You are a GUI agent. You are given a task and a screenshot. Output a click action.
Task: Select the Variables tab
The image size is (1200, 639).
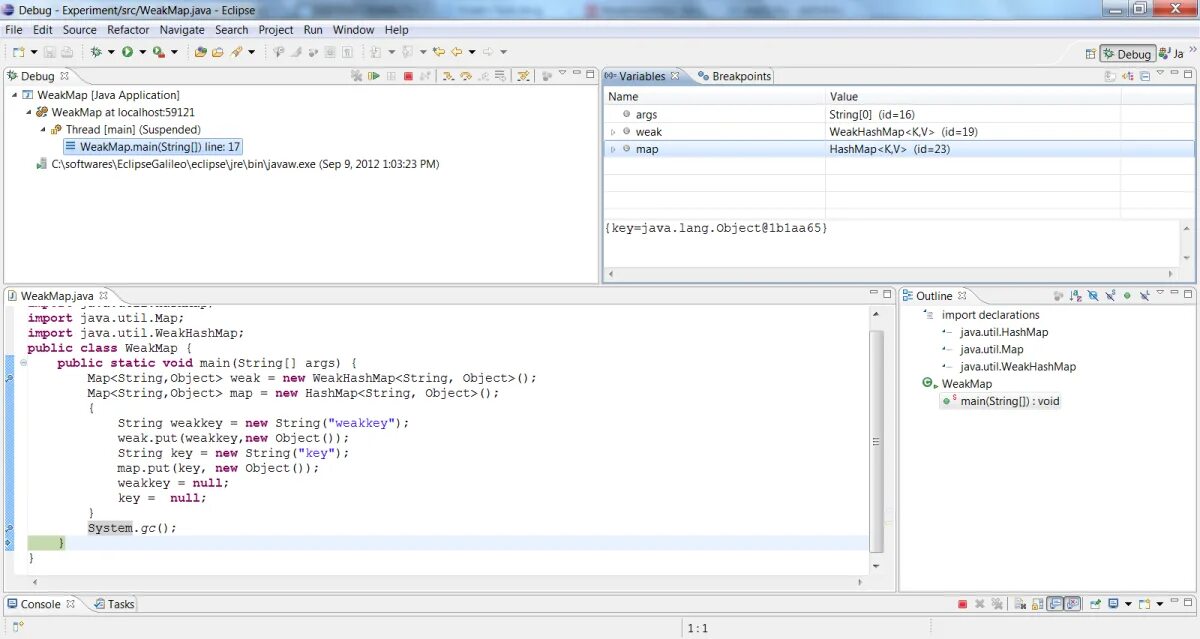click(x=641, y=76)
